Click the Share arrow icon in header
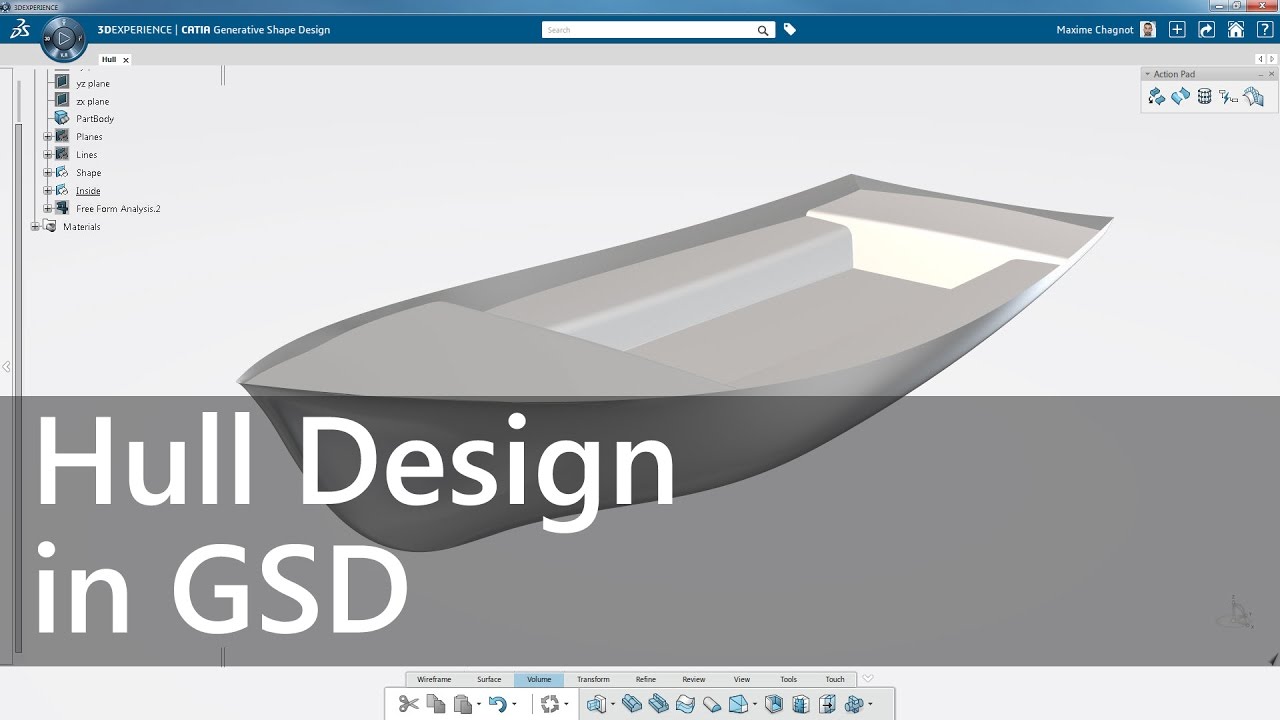The width and height of the screenshot is (1280, 720). [x=1206, y=30]
